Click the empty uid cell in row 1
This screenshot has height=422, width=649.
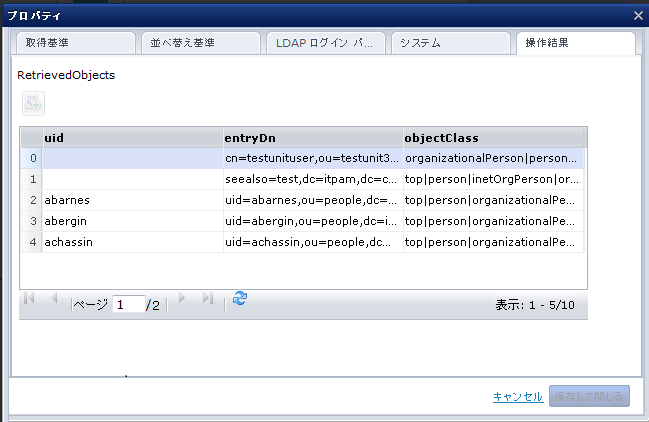coord(132,179)
